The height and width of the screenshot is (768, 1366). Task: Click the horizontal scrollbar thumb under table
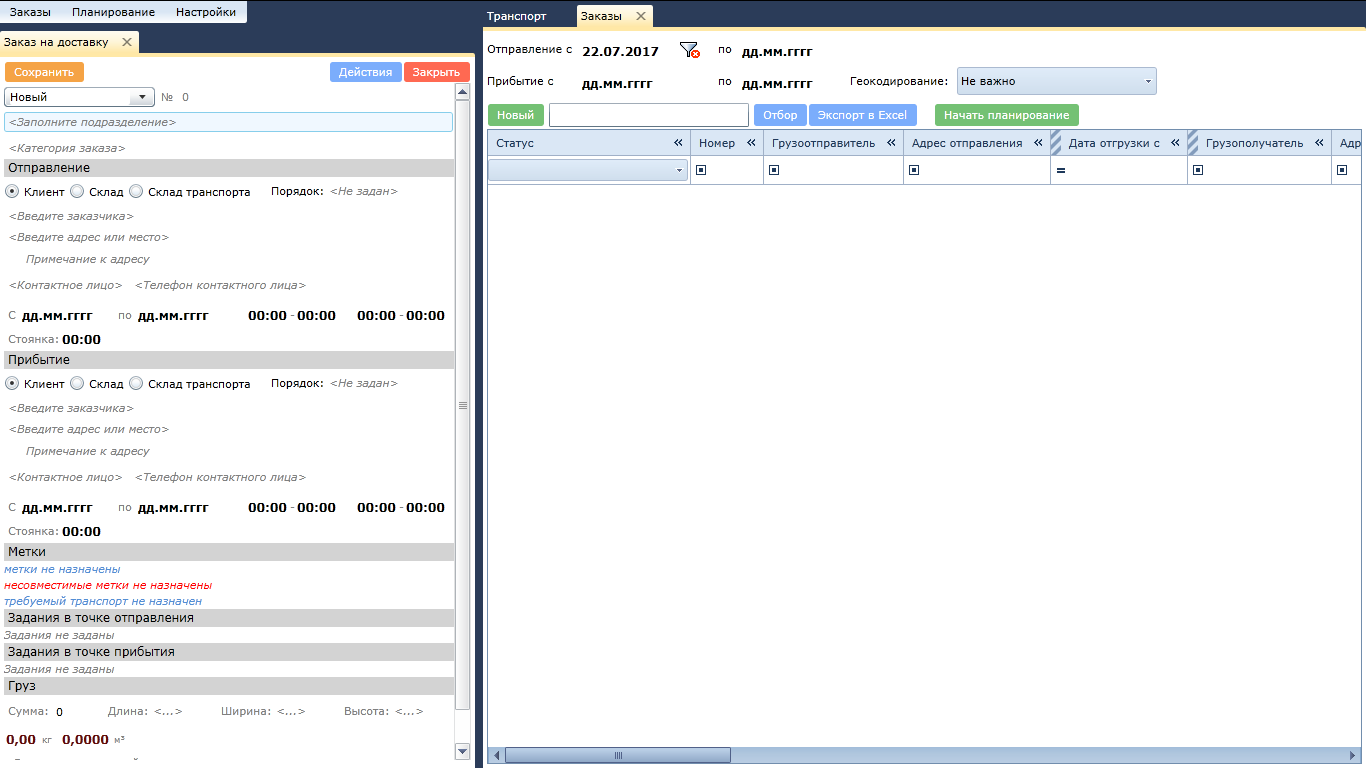tap(618, 755)
